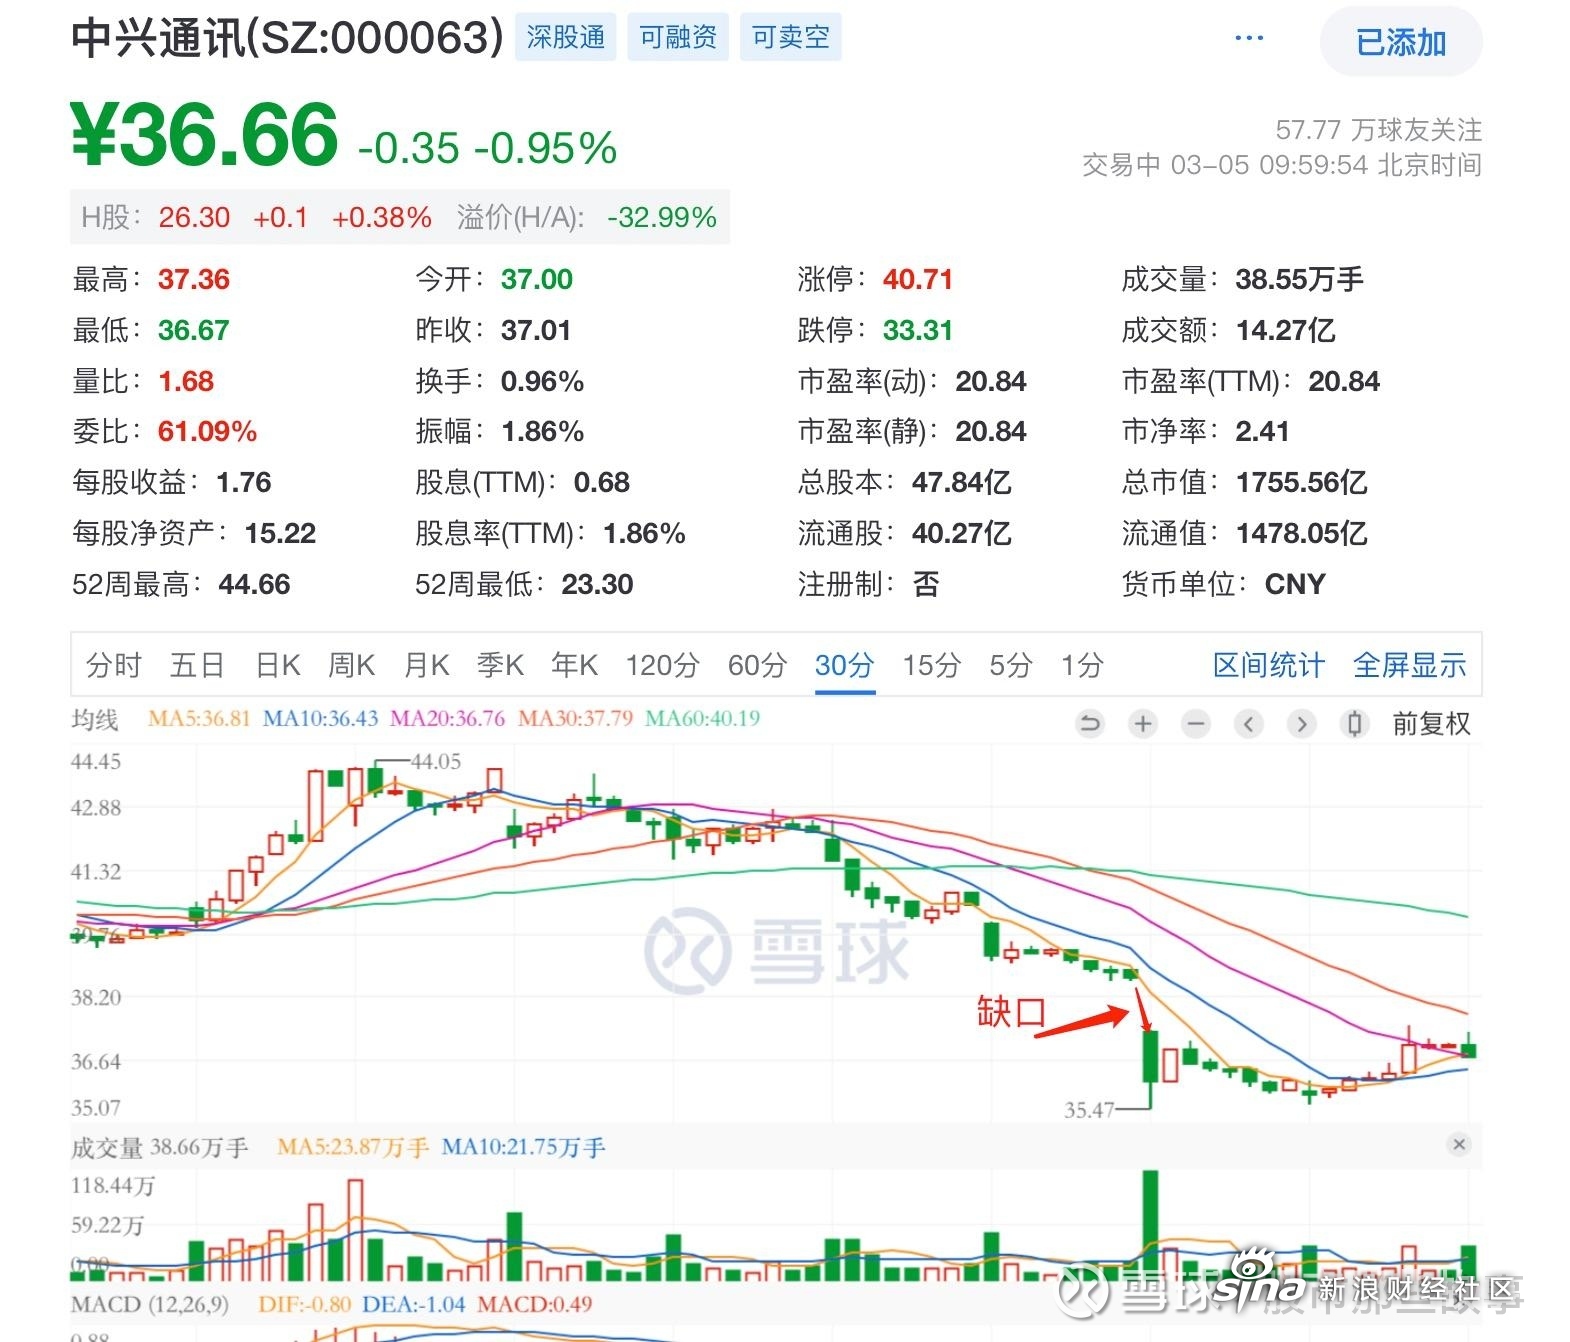
Task: Open the 季K chart tab
Action: [500, 665]
